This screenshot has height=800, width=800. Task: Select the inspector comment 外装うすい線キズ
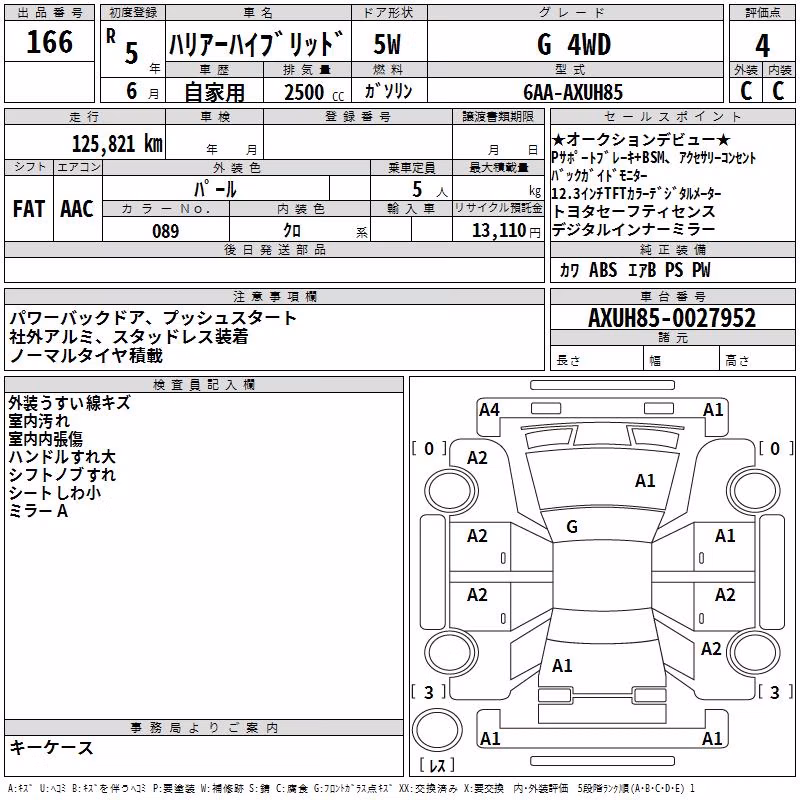[69, 403]
